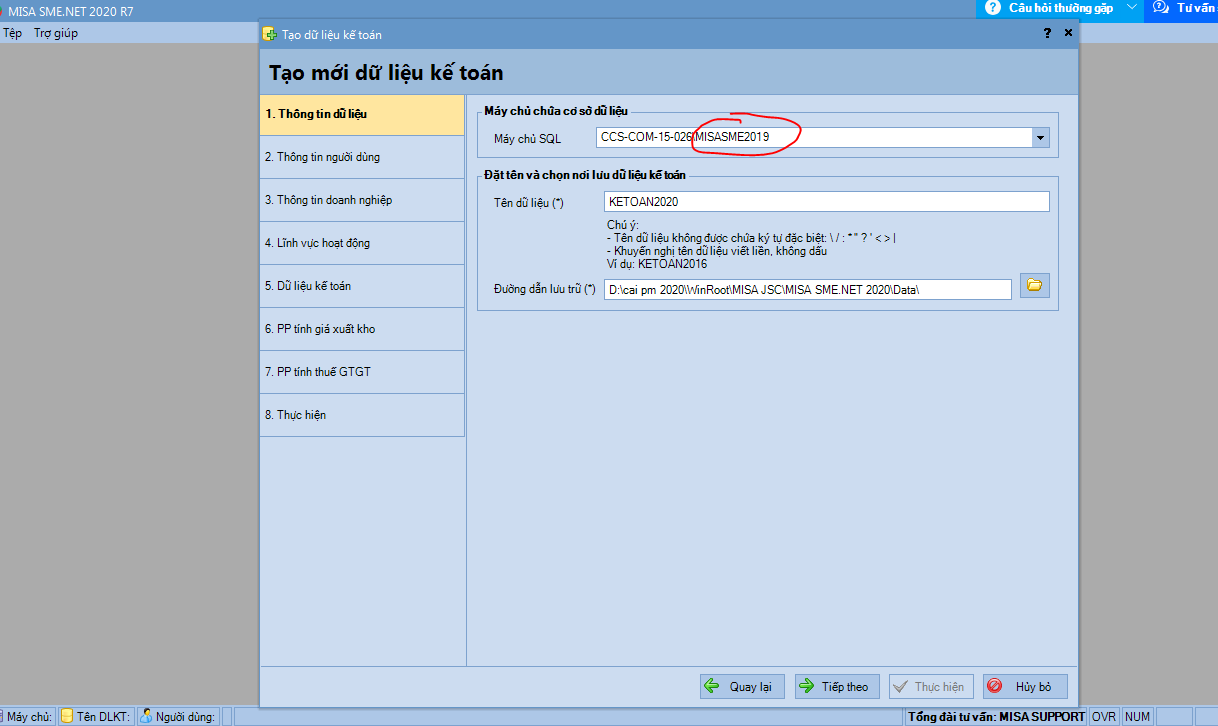Click Tổng đài tư vấn MISA SUPPORT text
Image resolution: width=1218 pixels, height=726 pixels.
click(996, 716)
